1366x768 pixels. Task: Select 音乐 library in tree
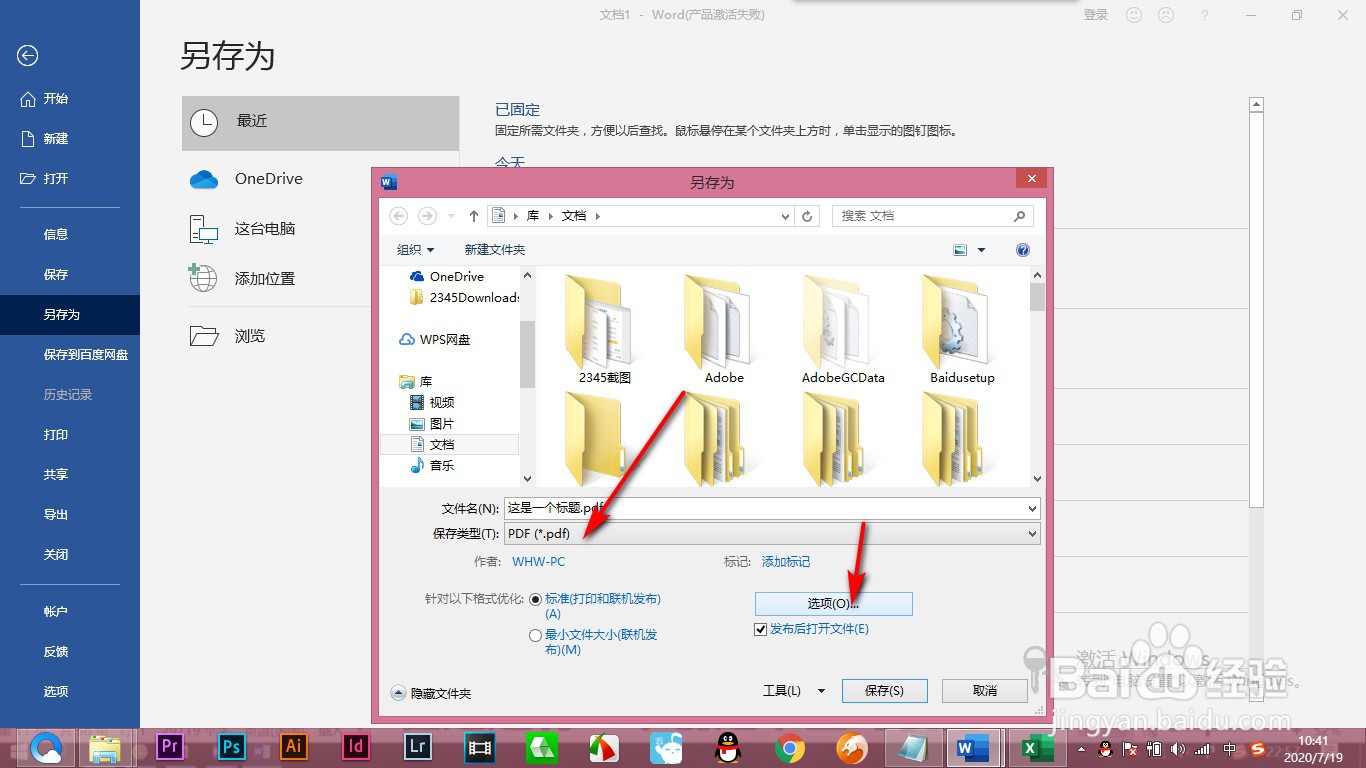tap(432, 466)
